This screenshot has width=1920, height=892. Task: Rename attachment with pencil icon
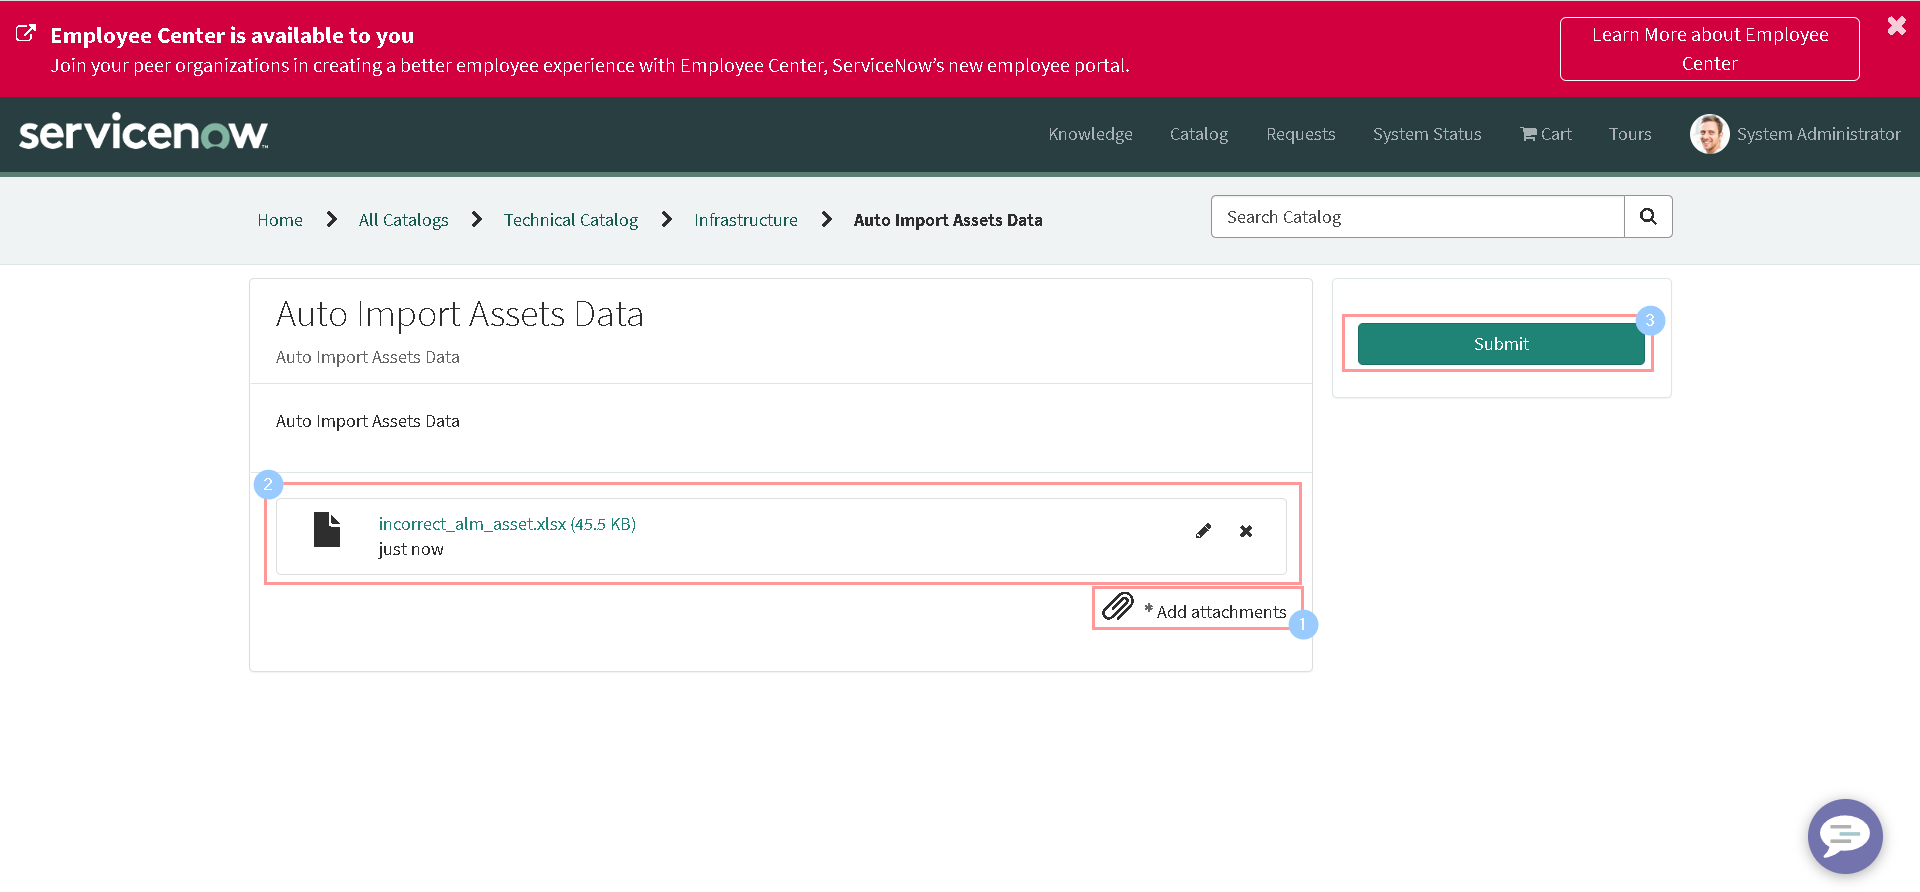(x=1203, y=531)
